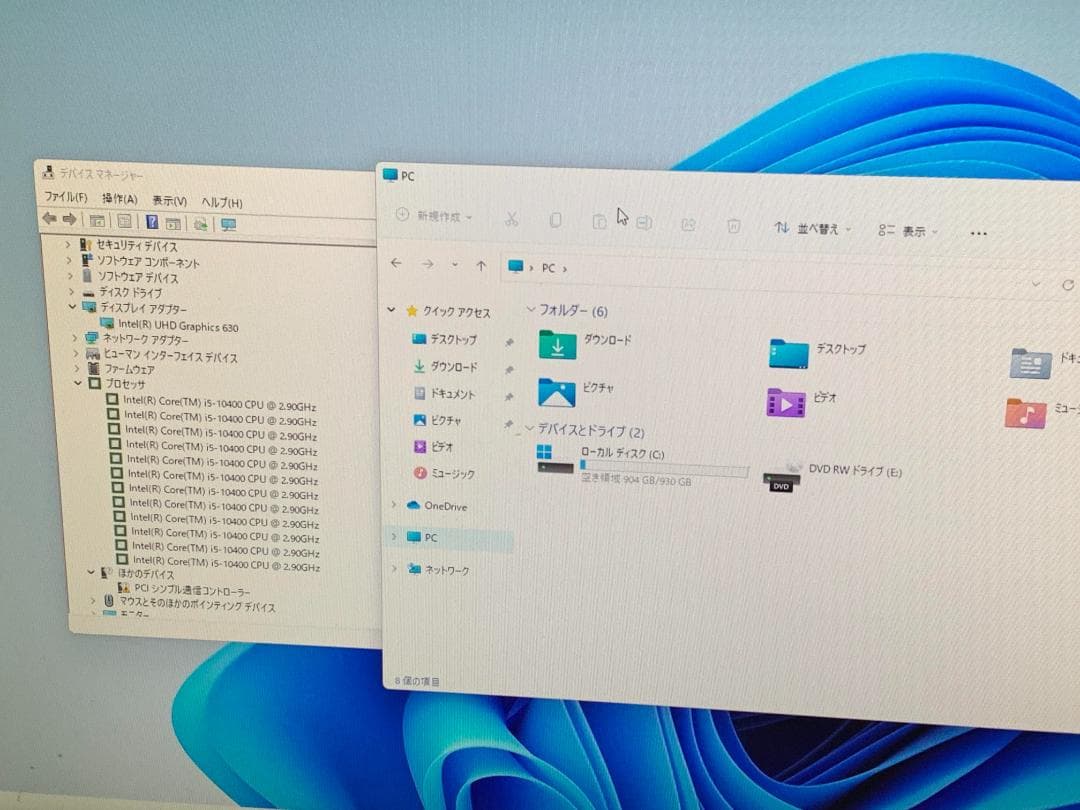Viewport: 1080px width, 810px height.
Task: Click the Delete icon in Explorer toolbar
Action: [x=735, y=227]
